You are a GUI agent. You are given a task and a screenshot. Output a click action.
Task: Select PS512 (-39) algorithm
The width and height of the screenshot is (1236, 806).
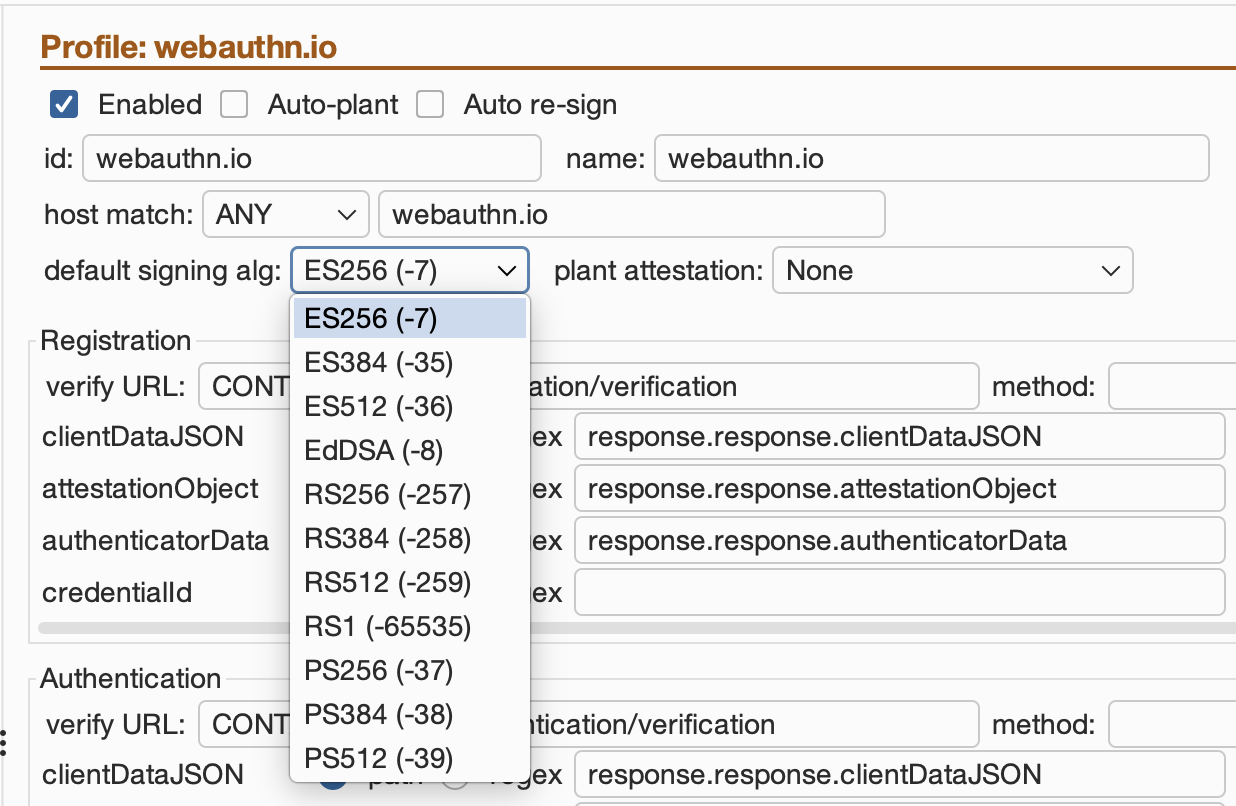(410, 758)
